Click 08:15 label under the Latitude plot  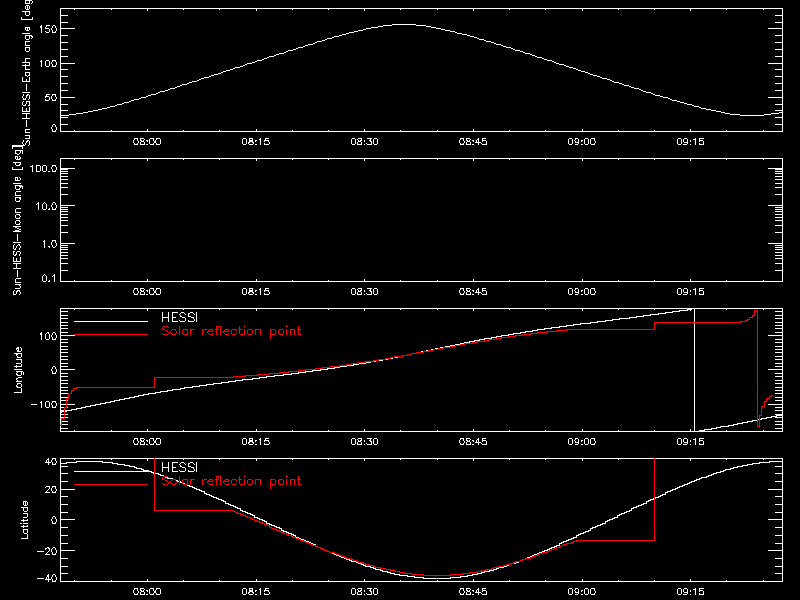256,592
